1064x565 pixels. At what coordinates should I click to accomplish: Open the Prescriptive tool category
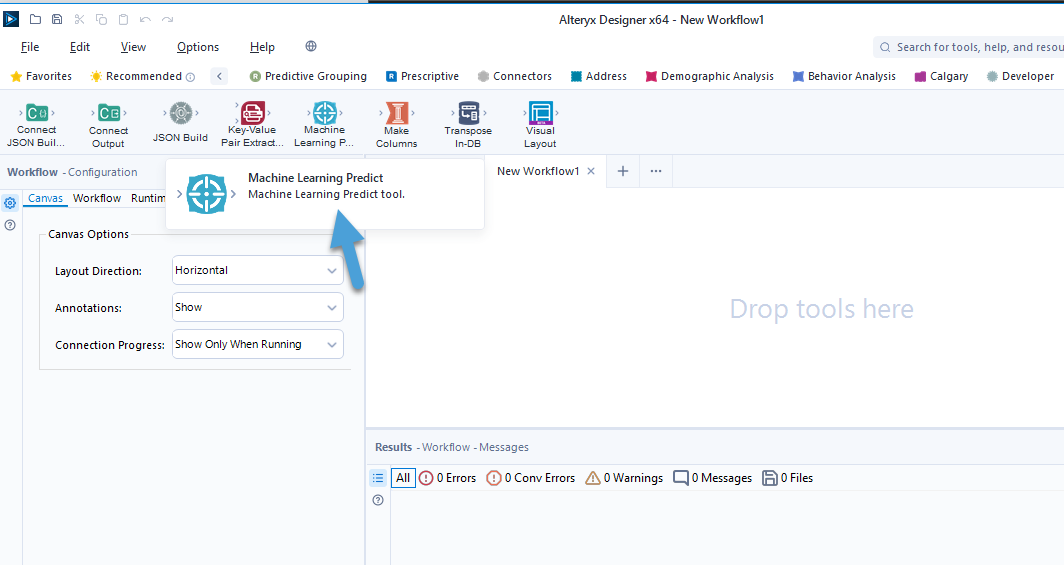(422, 76)
